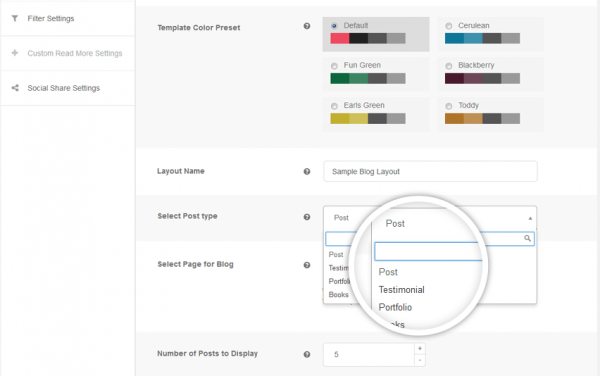This screenshot has width=600, height=376.
Task: Select the Default color preset radio
Action: tap(334, 26)
